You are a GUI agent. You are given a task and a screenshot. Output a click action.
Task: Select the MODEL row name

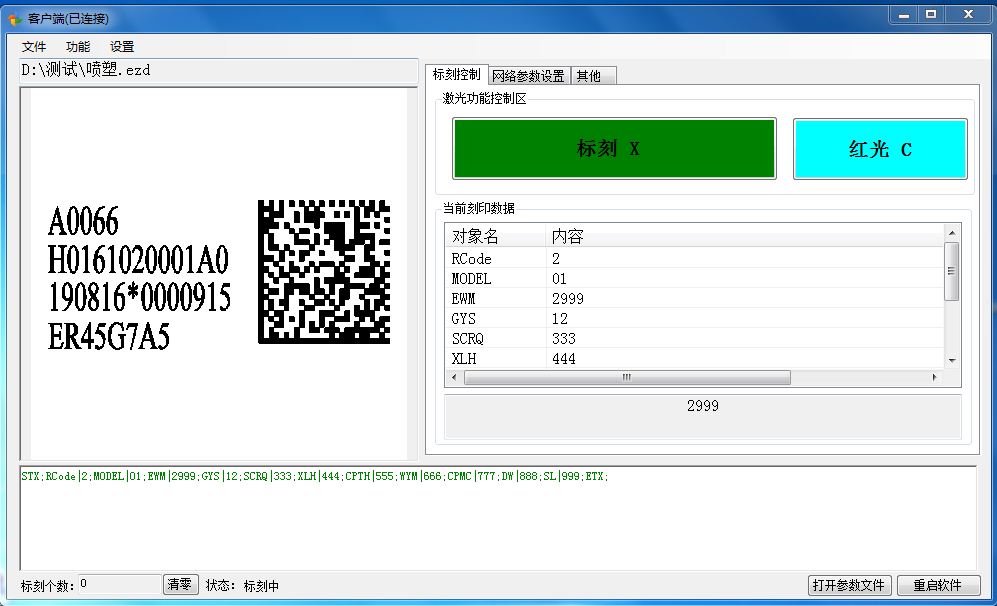coord(471,279)
